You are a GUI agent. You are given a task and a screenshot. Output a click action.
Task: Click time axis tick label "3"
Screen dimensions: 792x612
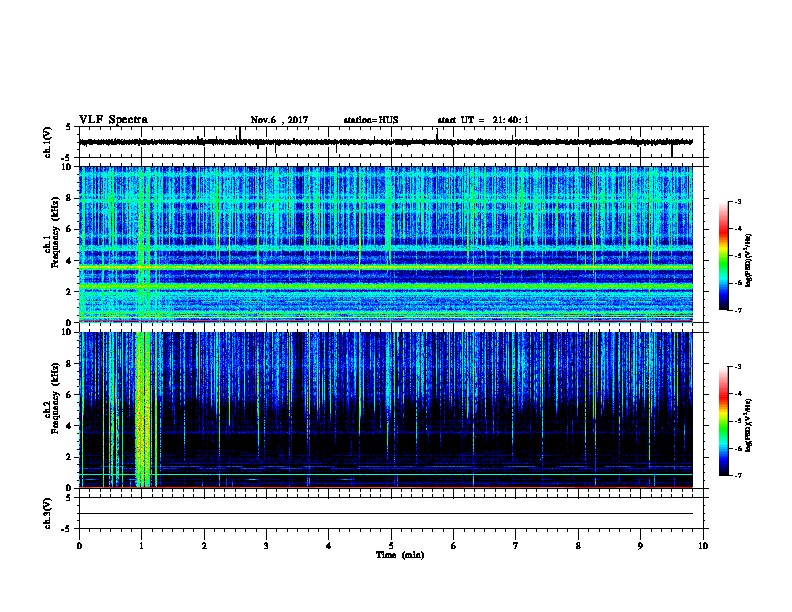coord(266,546)
